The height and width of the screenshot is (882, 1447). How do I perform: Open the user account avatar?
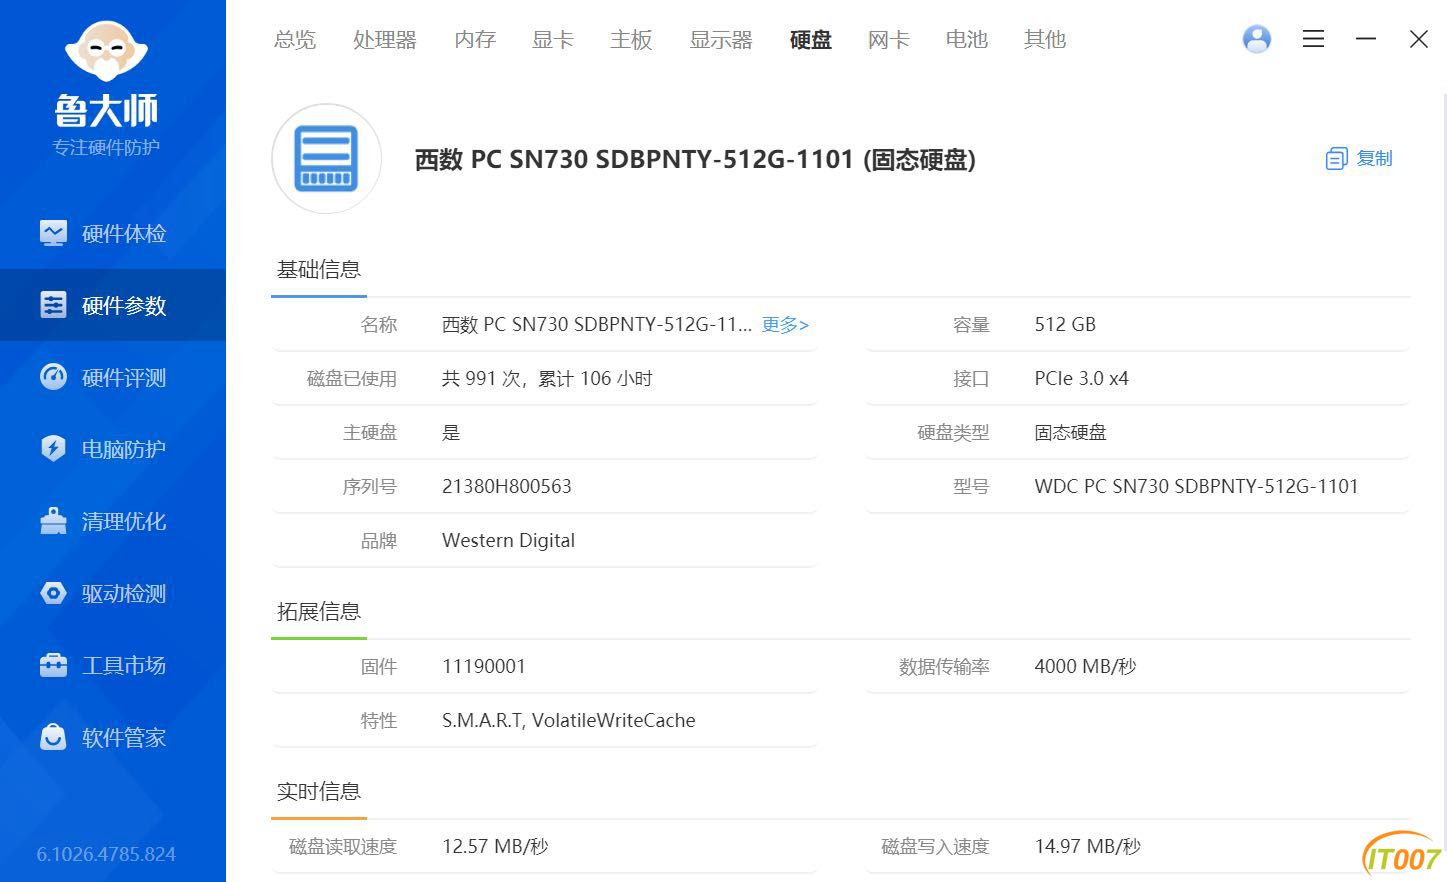1257,39
